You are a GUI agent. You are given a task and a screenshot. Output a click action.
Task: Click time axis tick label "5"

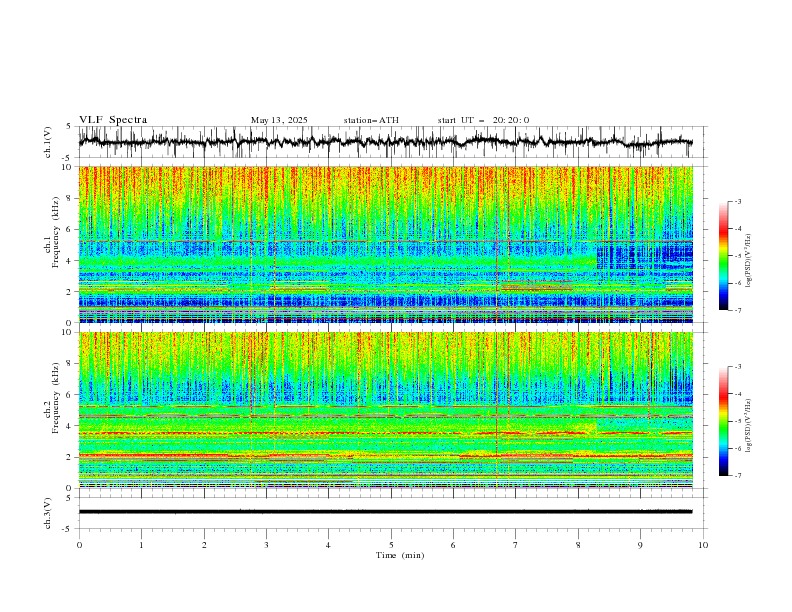(391, 545)
